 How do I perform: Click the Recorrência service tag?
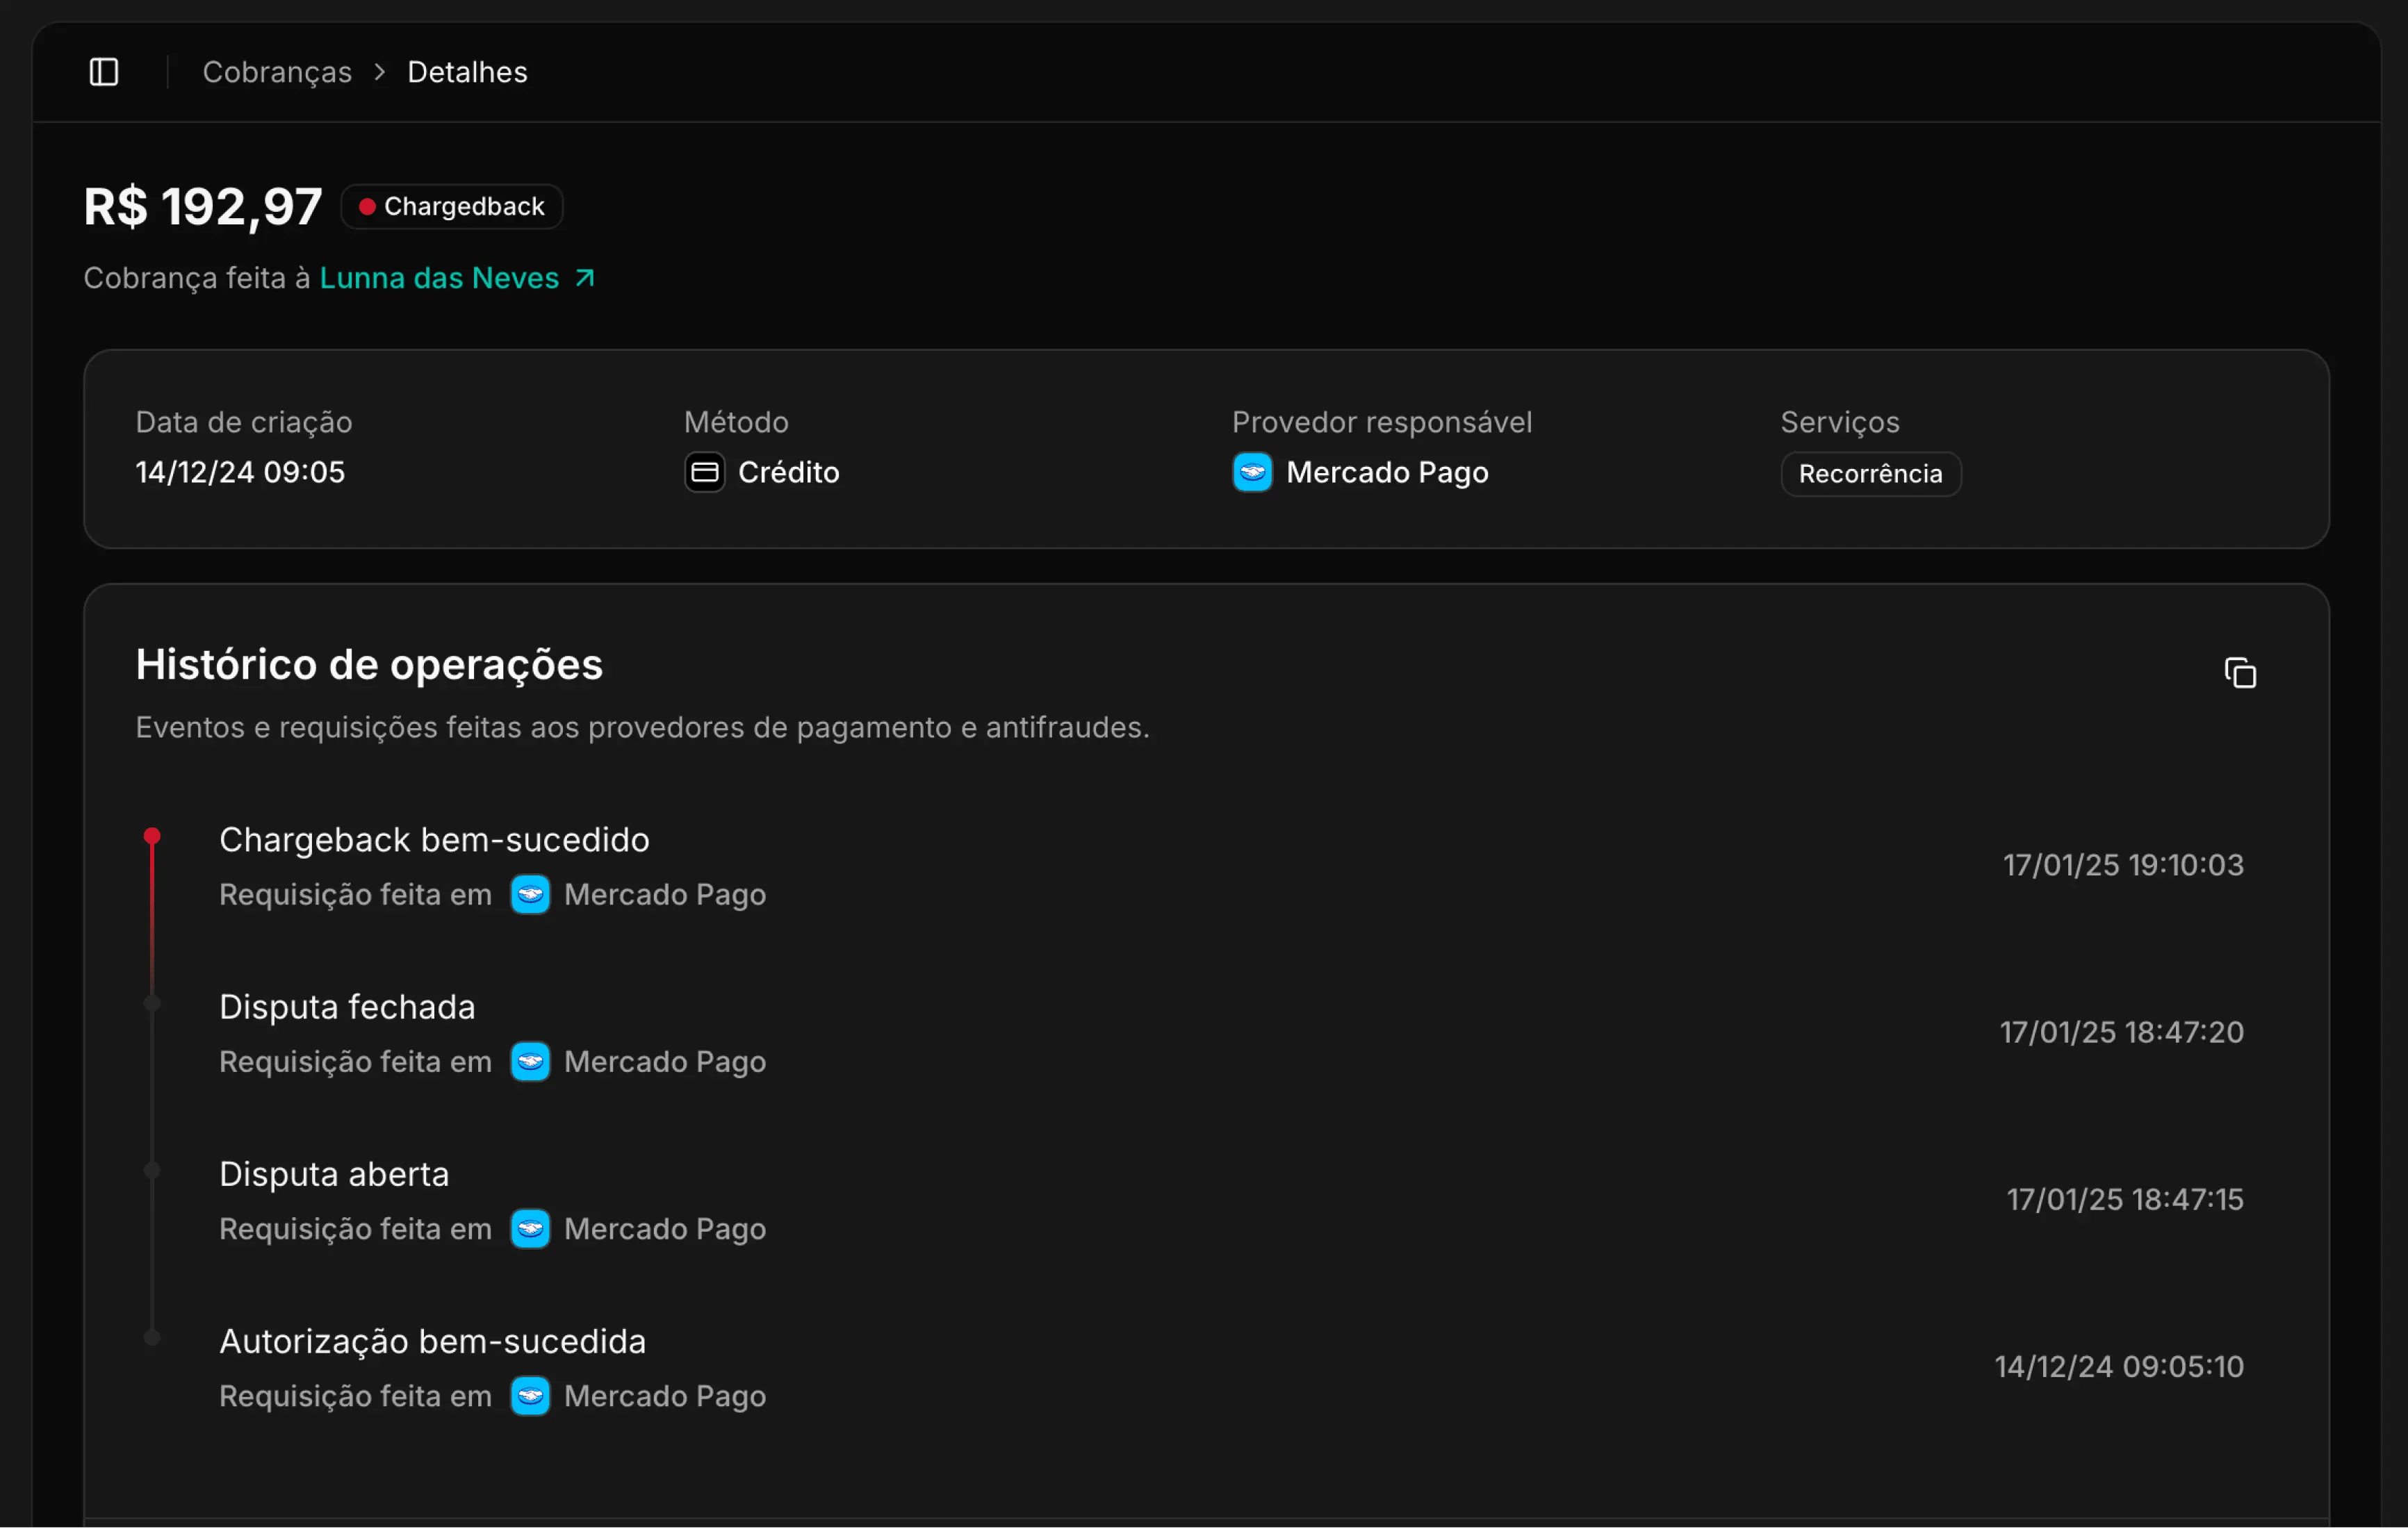1871,474
